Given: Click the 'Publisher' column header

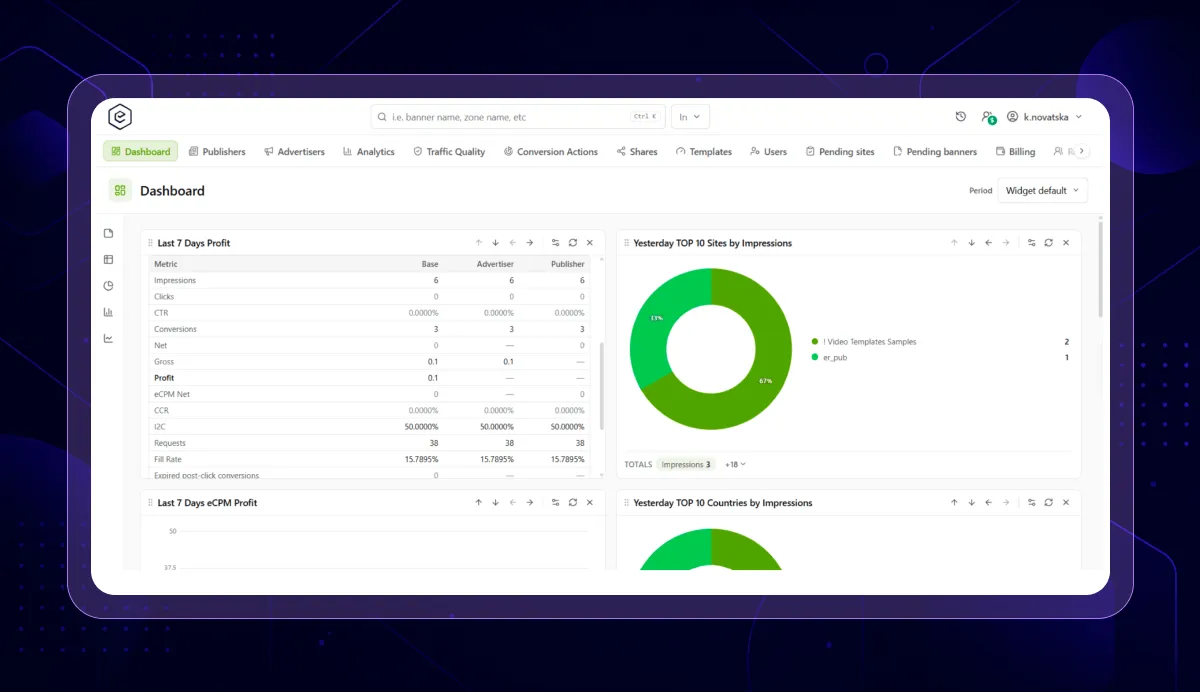Looking at the screenshot, I should (567, 264).
